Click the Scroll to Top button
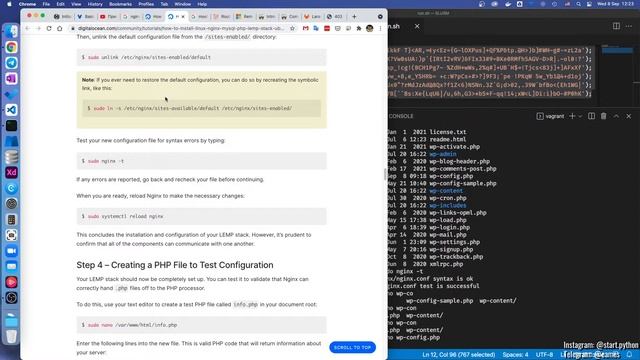This screenshot has width=640, height=360. [352, 347]
